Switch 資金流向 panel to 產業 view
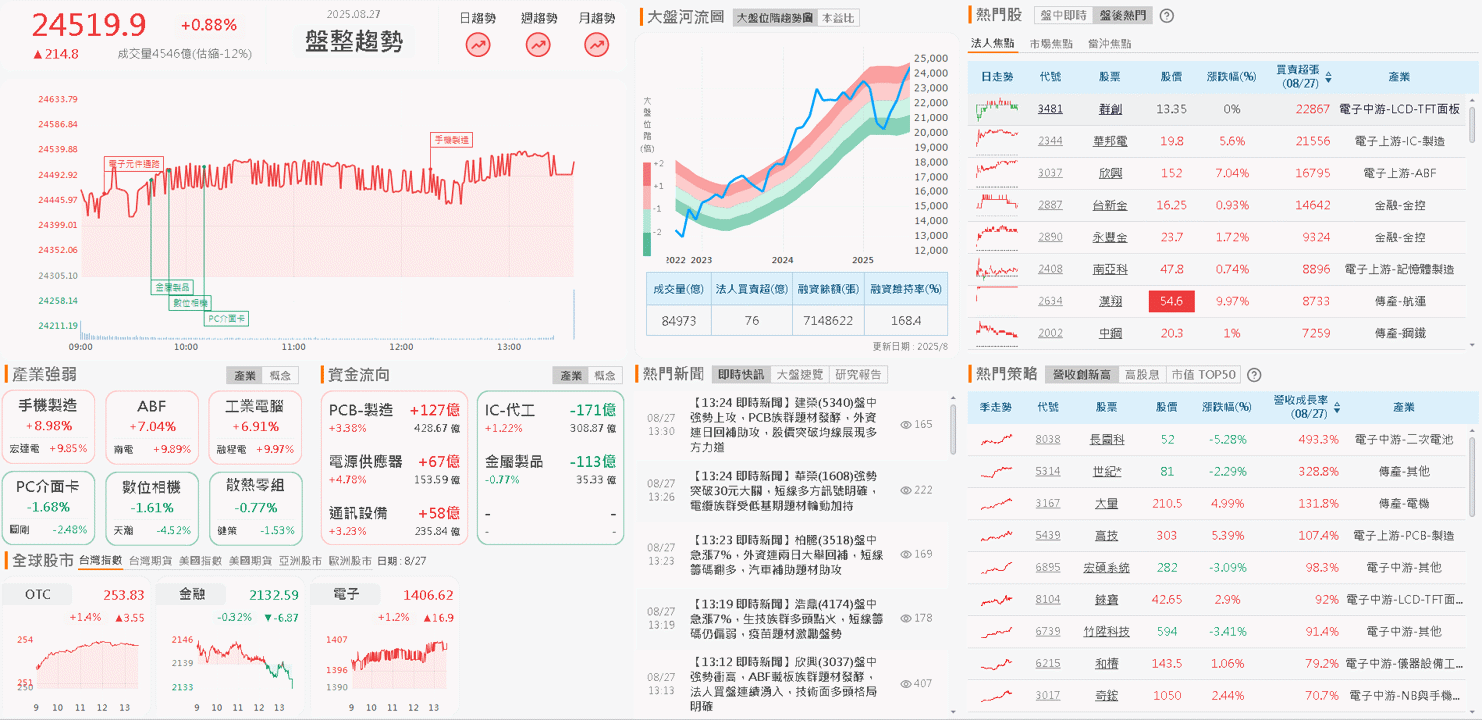Screen dimensions: 1482x720 [570, 375]
